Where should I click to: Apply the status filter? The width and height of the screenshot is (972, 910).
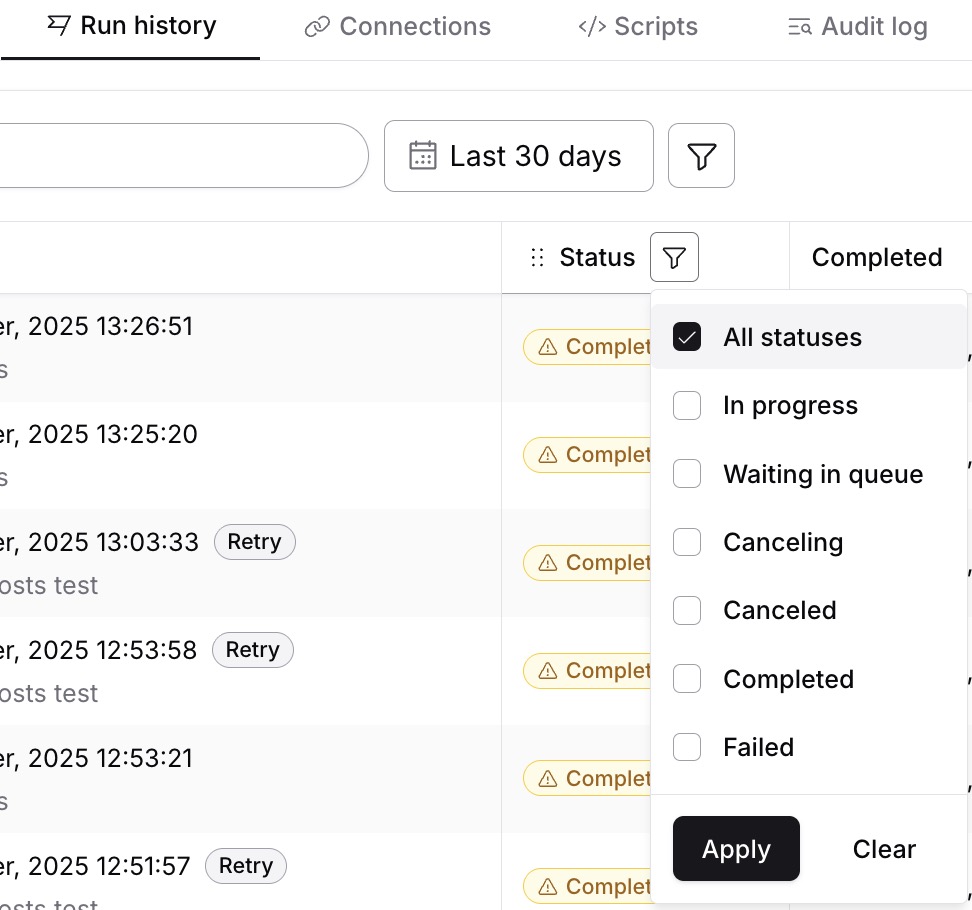736,849
